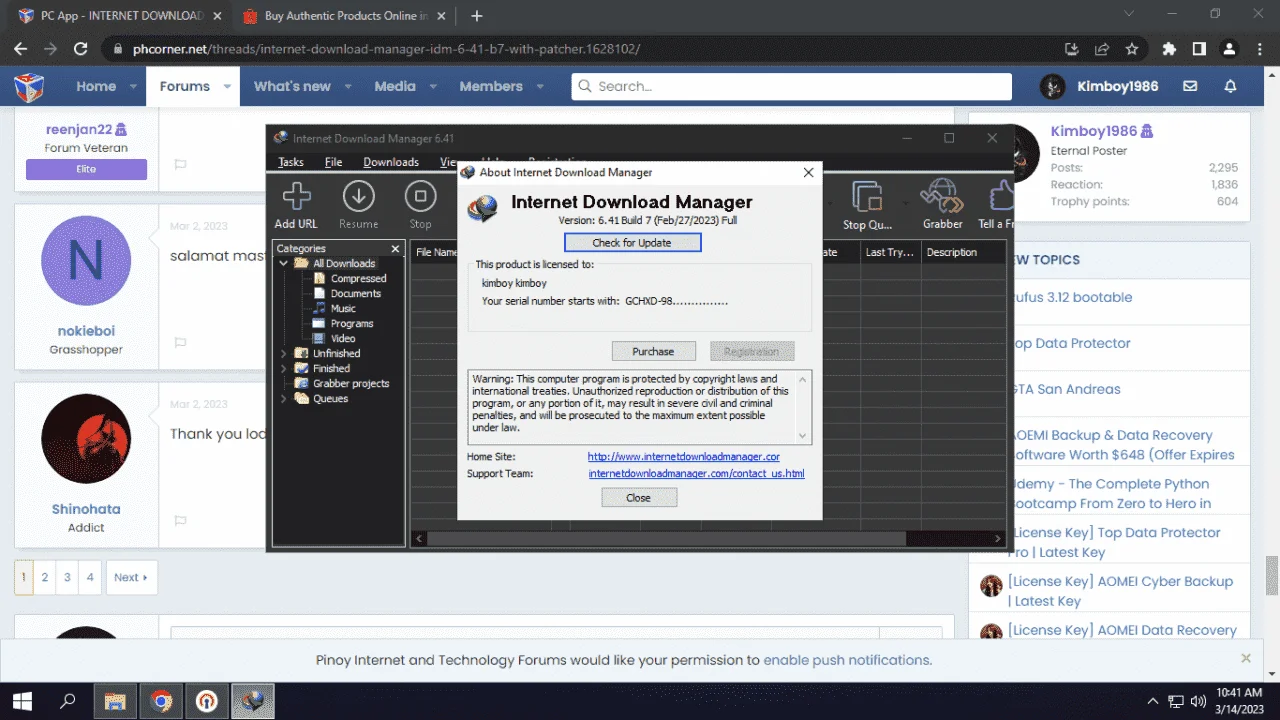
Task: Bookmark this page with the star icon
Action: tap(1131, 48)
